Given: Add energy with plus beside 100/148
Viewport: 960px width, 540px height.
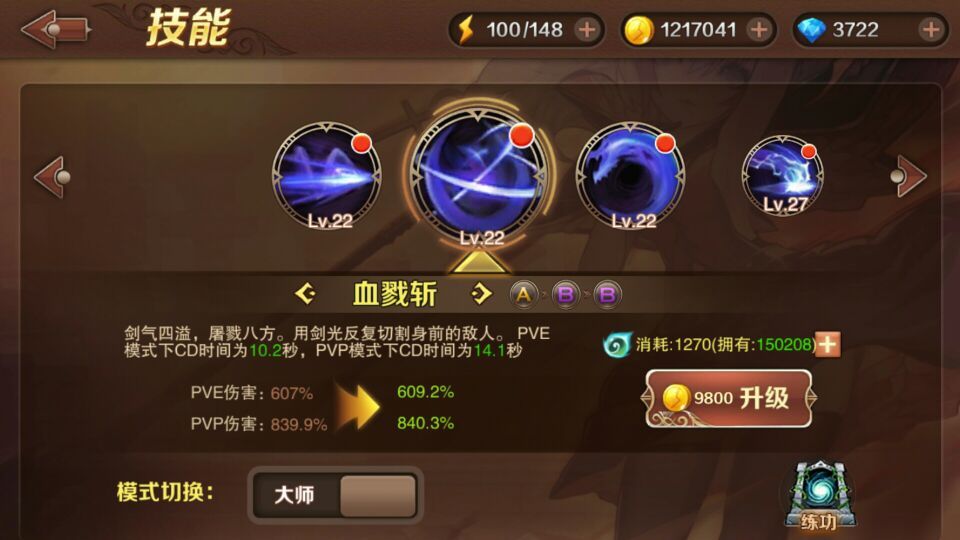Looking at the screenshot, I should click(587, 29).
